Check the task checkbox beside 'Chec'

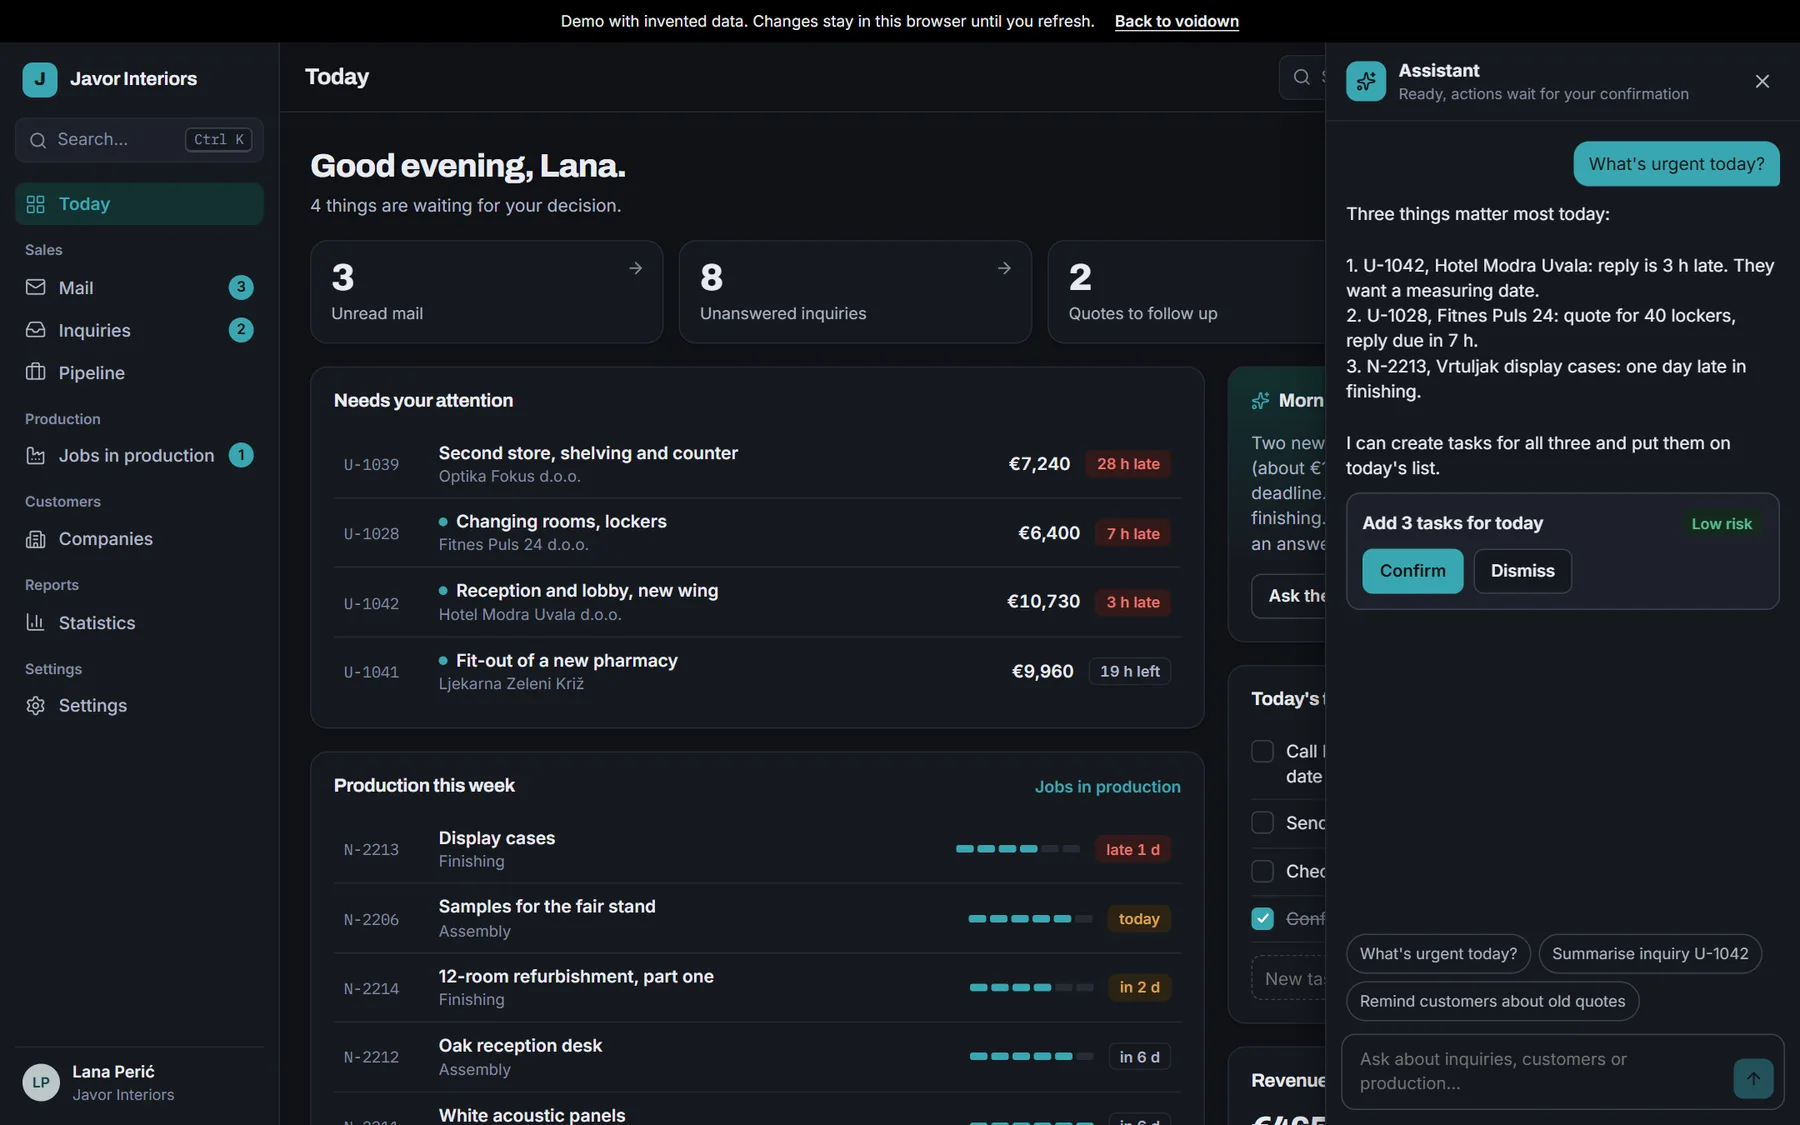(1262, 871)
